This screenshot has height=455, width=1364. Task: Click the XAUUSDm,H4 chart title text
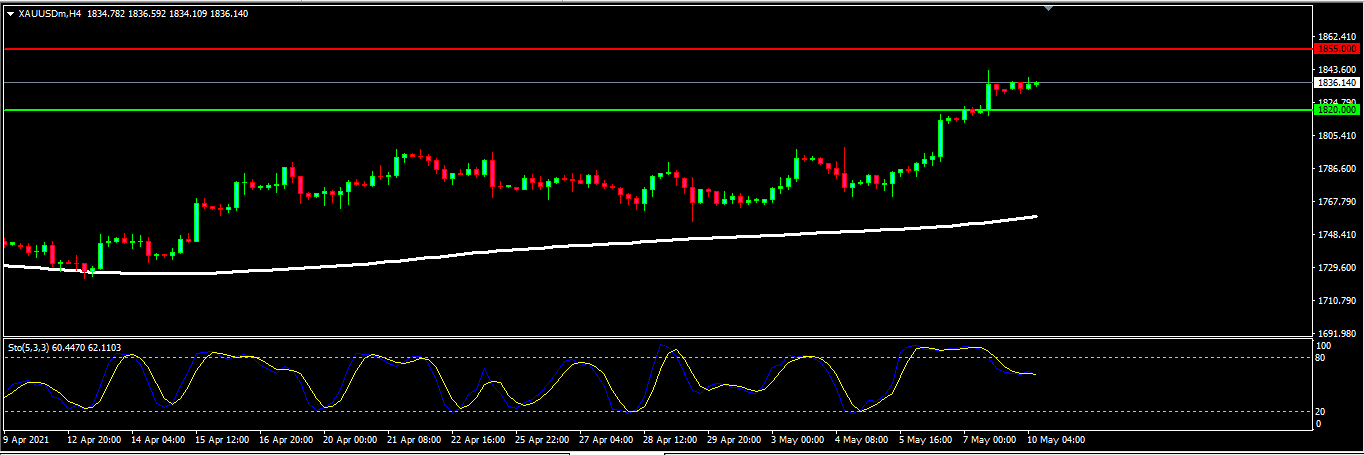point(50,14)
